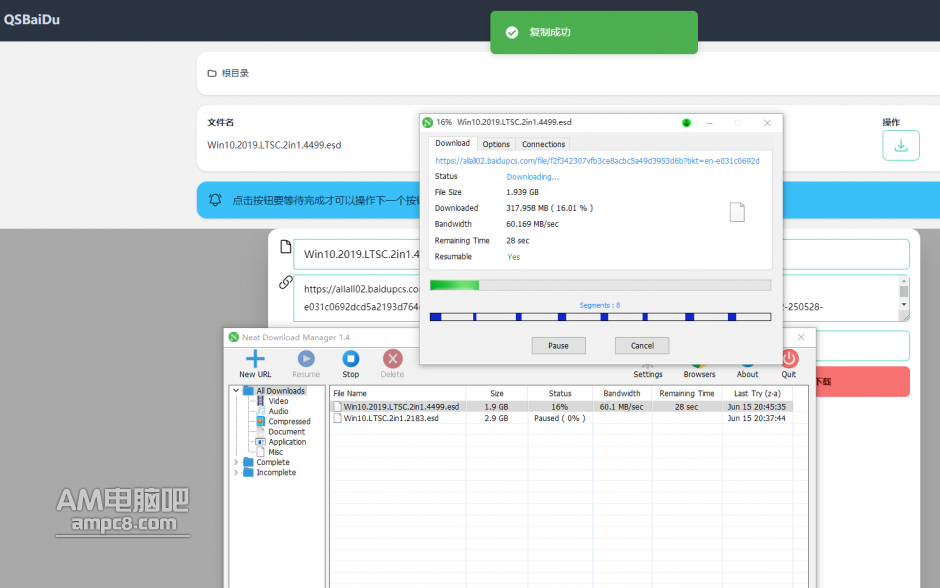This screenshot has height=588, width=940.
Task: Open the About toolbar item
Action: tap(747, 373)
